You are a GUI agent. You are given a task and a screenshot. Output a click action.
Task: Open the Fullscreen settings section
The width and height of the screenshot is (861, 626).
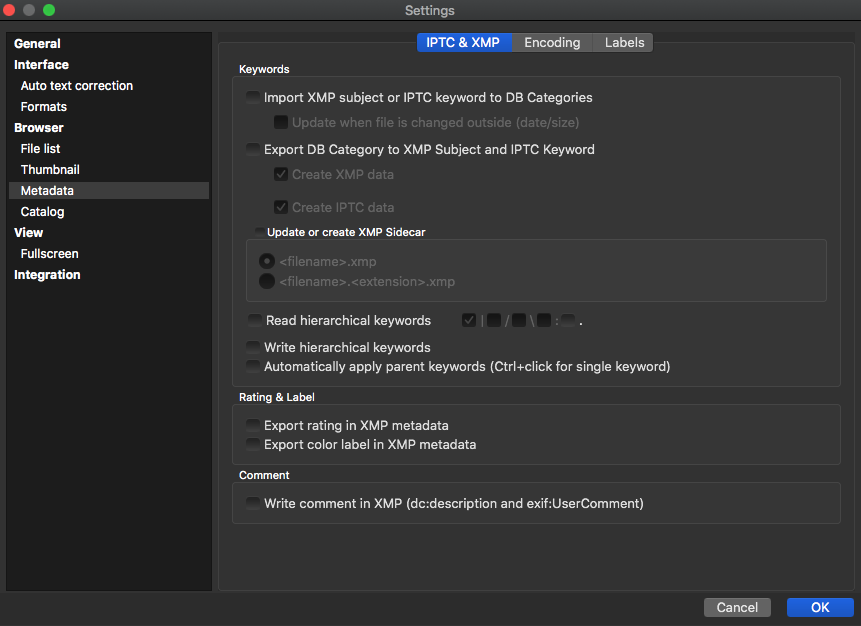(49, 254)
